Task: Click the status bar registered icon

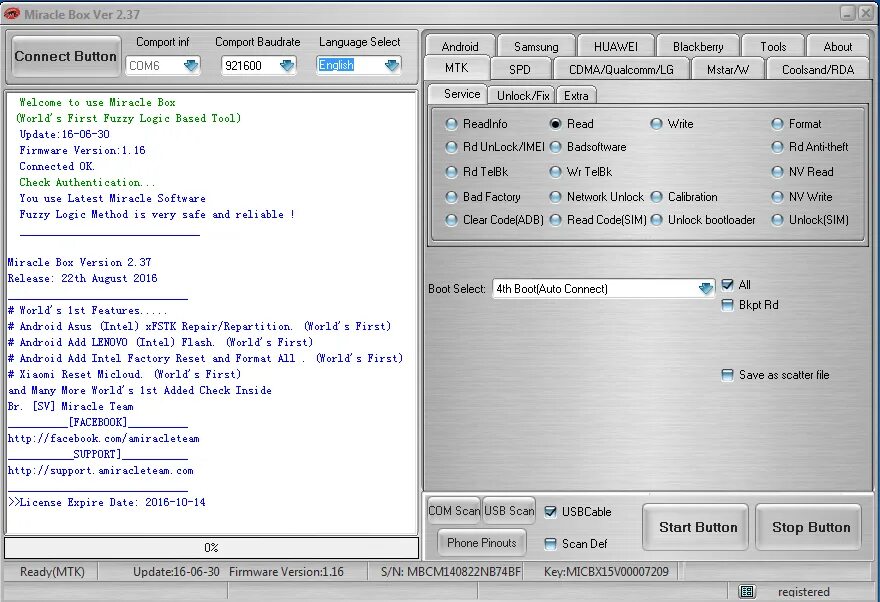Action: 746,591
